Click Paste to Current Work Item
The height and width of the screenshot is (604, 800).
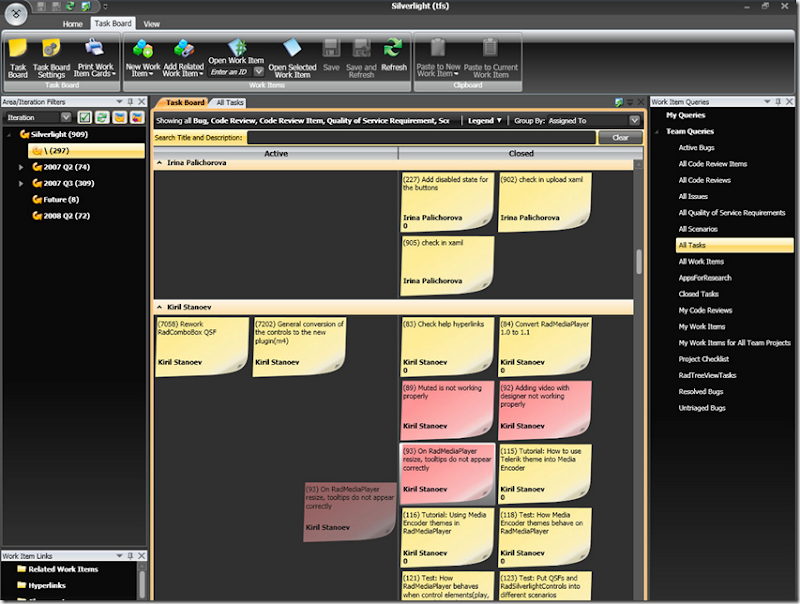490,58
